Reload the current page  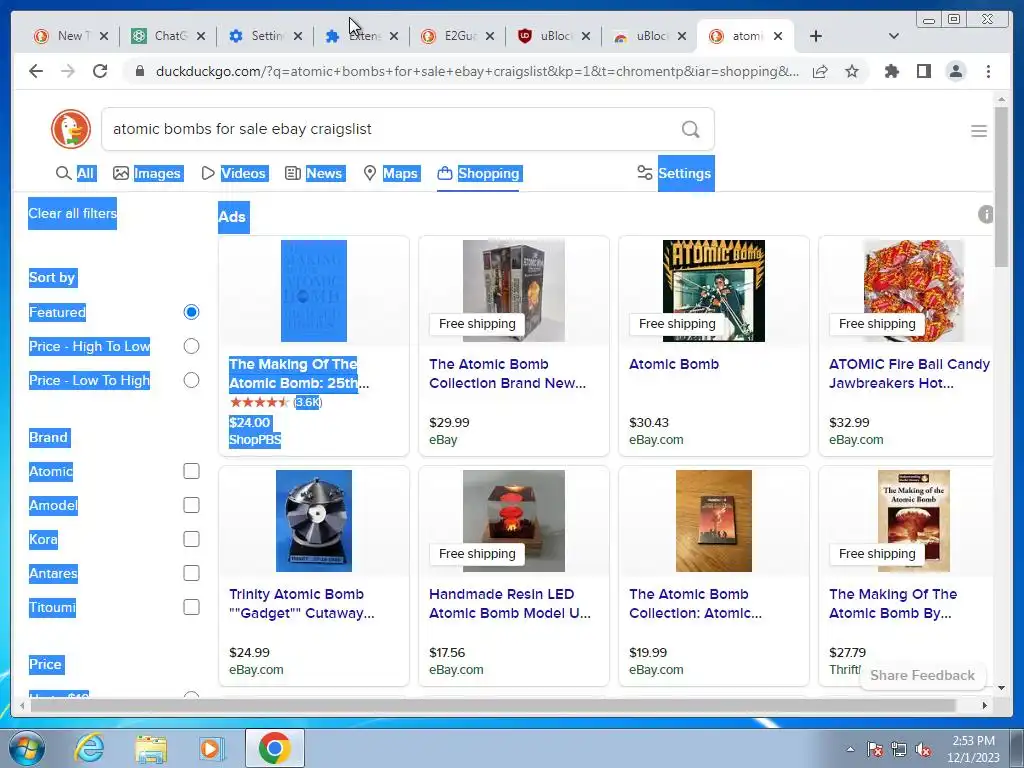[x=100, y=71]
